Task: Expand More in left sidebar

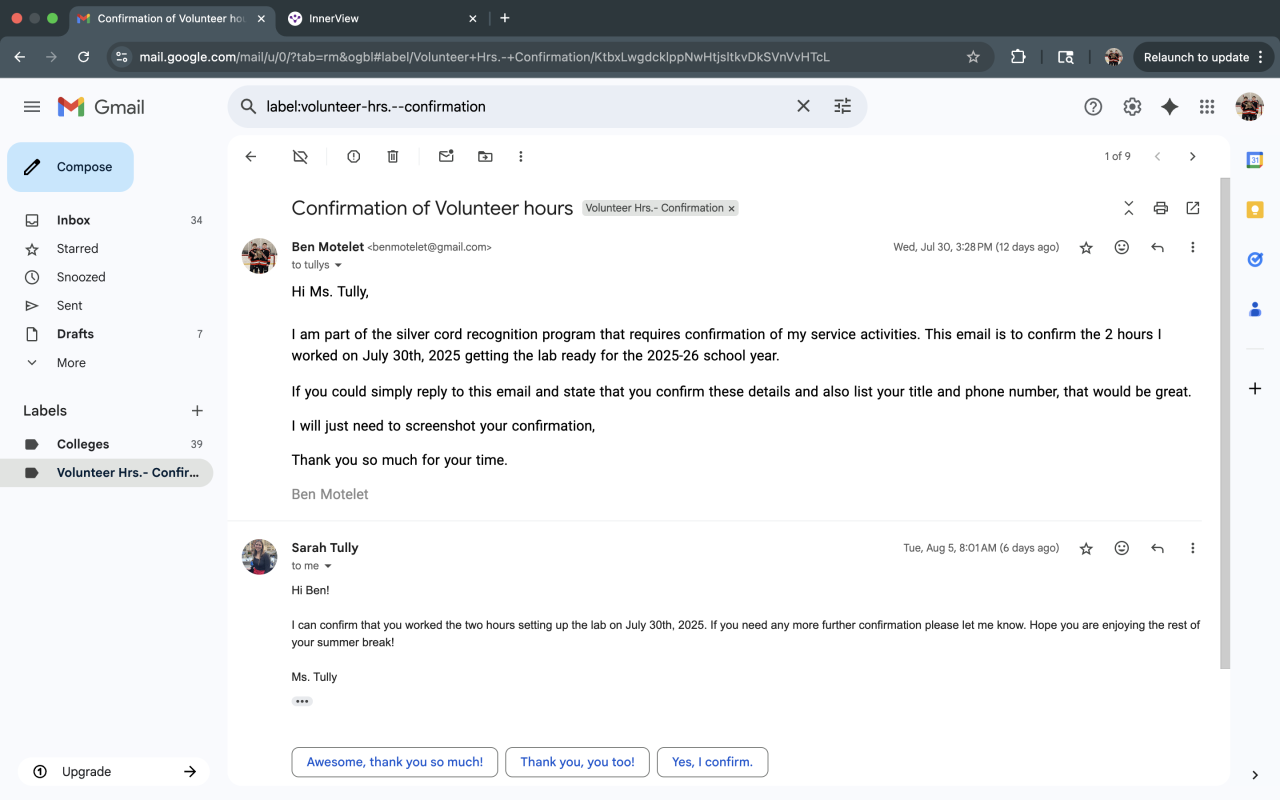Action: click(x=71, y=363)
